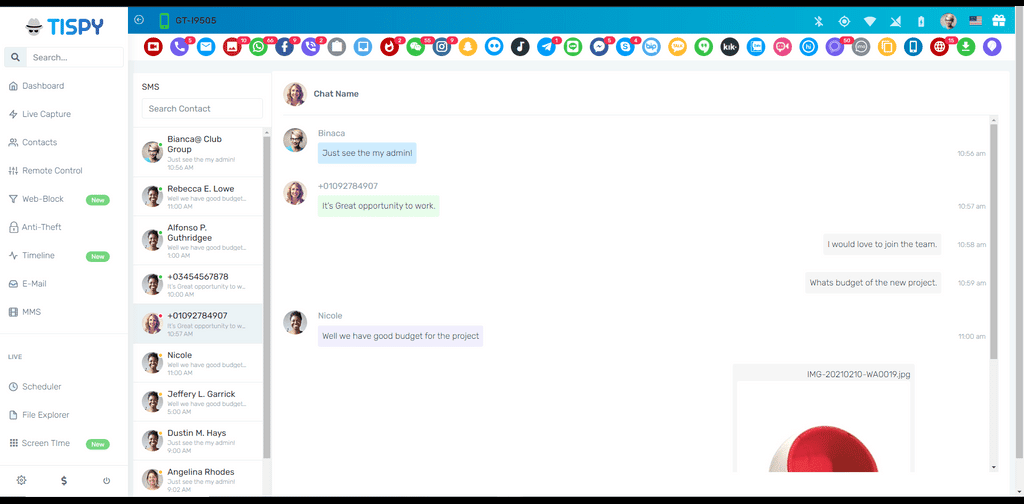Click the power logout button
The height and width of the screenshot is (504, 1024).
coord(106,480)
